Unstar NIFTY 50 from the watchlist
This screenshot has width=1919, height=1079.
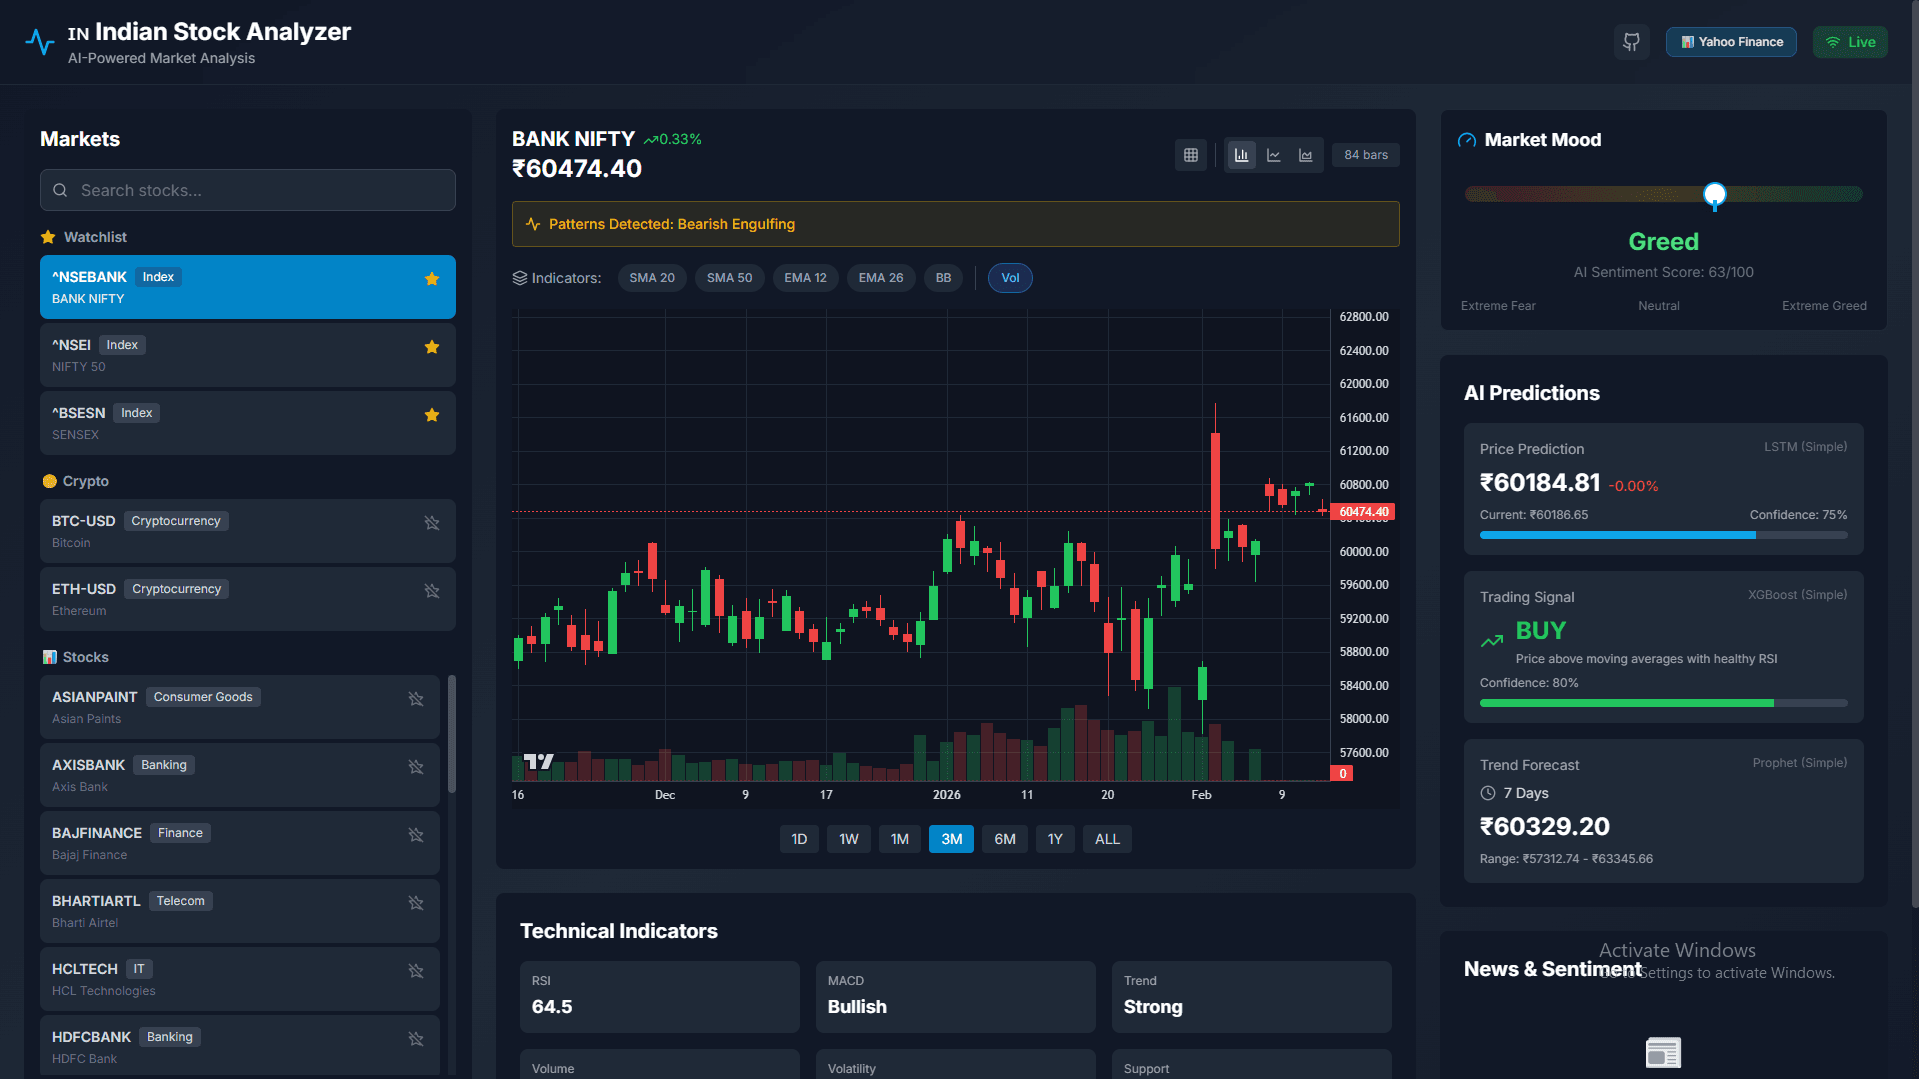(432, 347)
